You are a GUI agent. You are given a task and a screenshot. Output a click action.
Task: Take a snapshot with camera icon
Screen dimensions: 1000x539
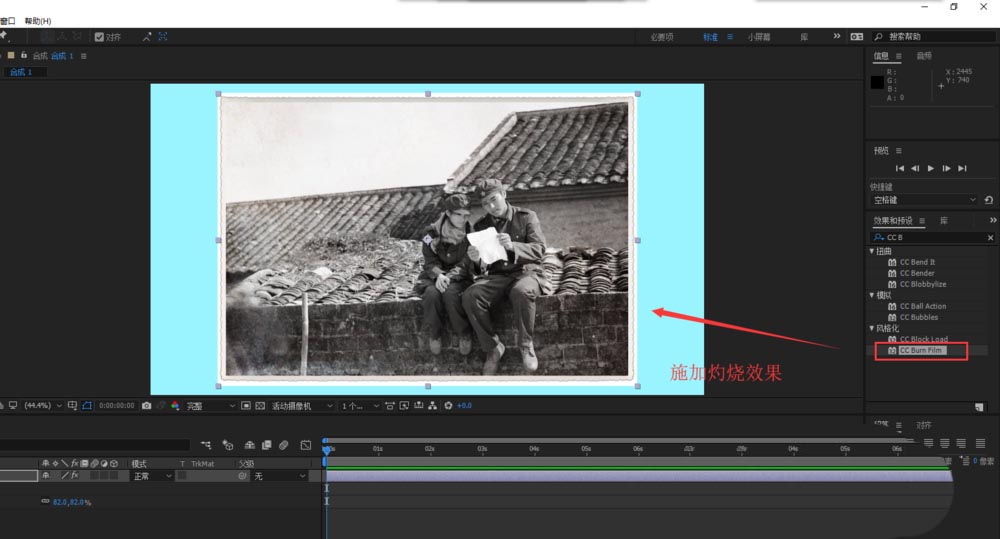coord(147,406)
